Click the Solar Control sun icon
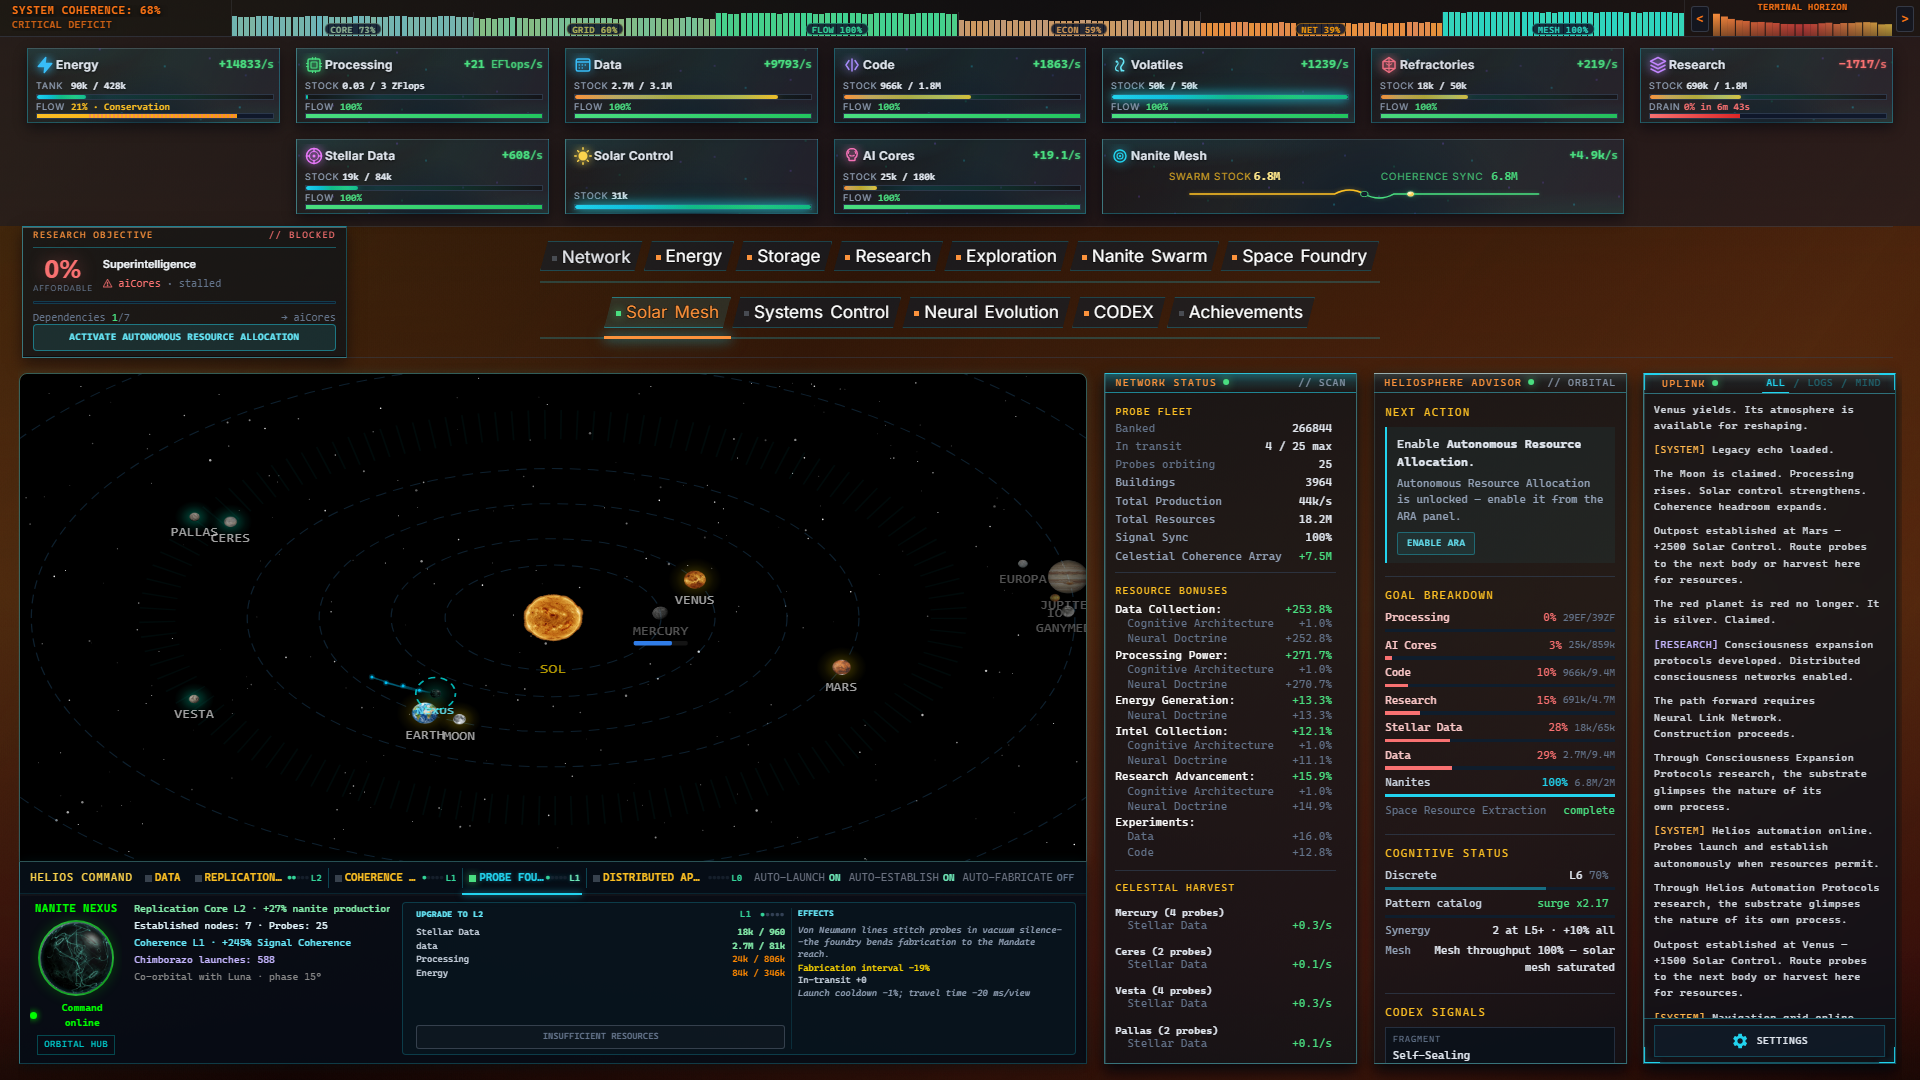 (x=582, y=156)
